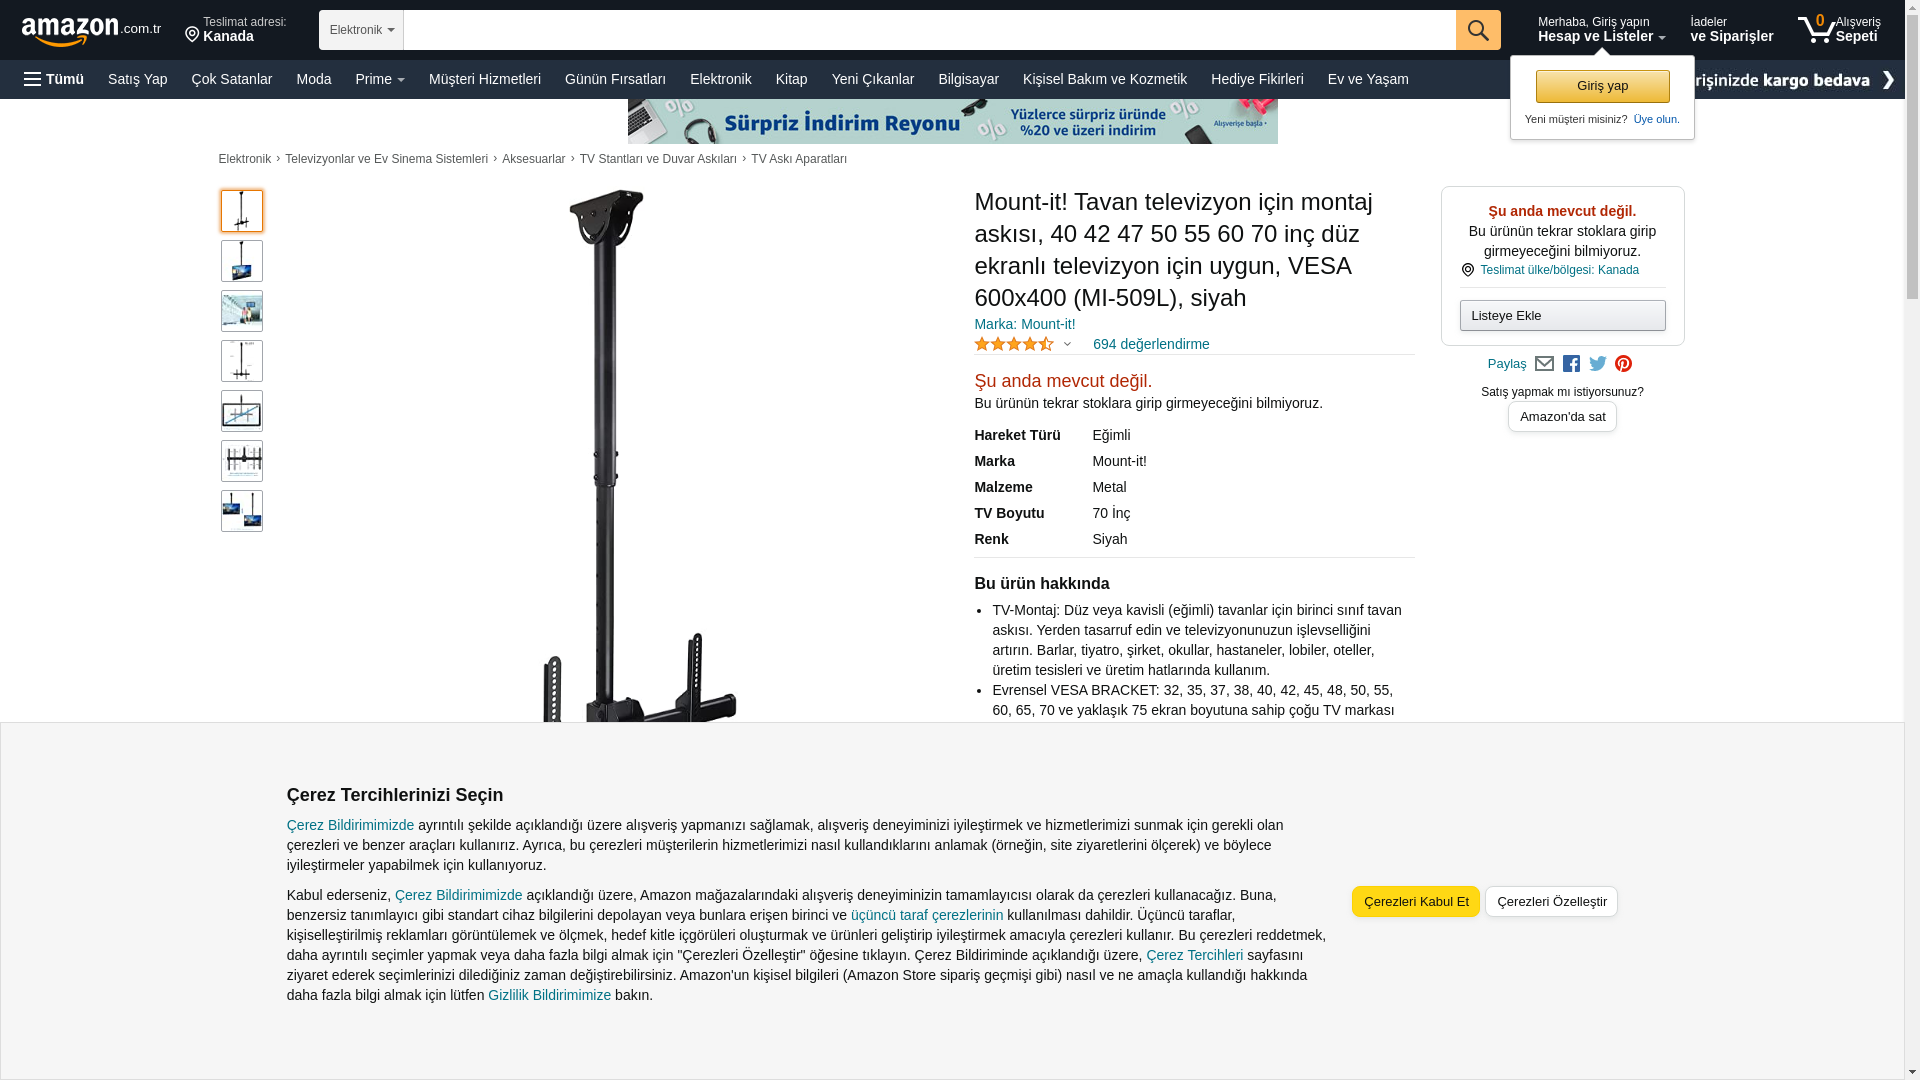Click the Amazon.com.tr logo

[91, 30]
